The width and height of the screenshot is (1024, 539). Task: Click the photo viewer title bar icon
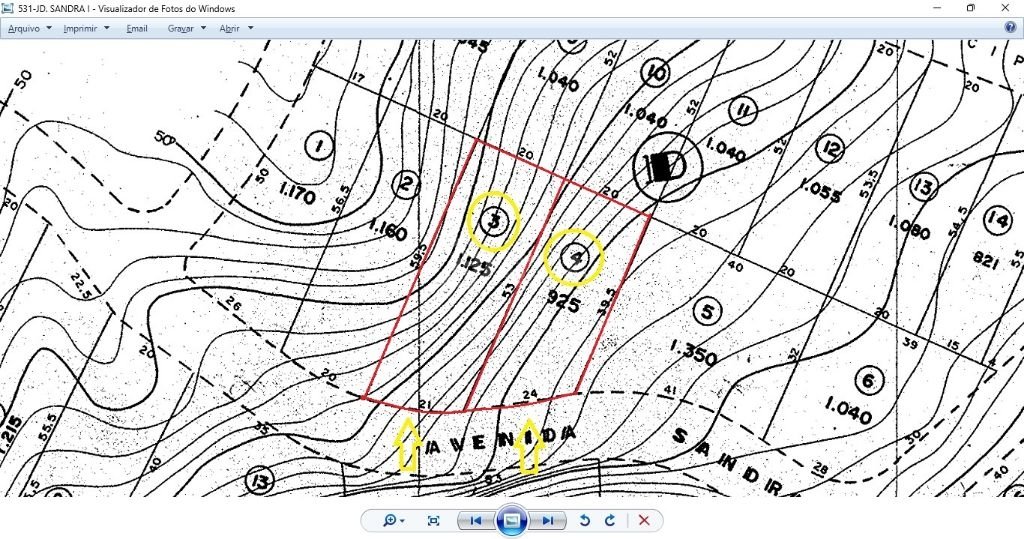coord(9,8)
